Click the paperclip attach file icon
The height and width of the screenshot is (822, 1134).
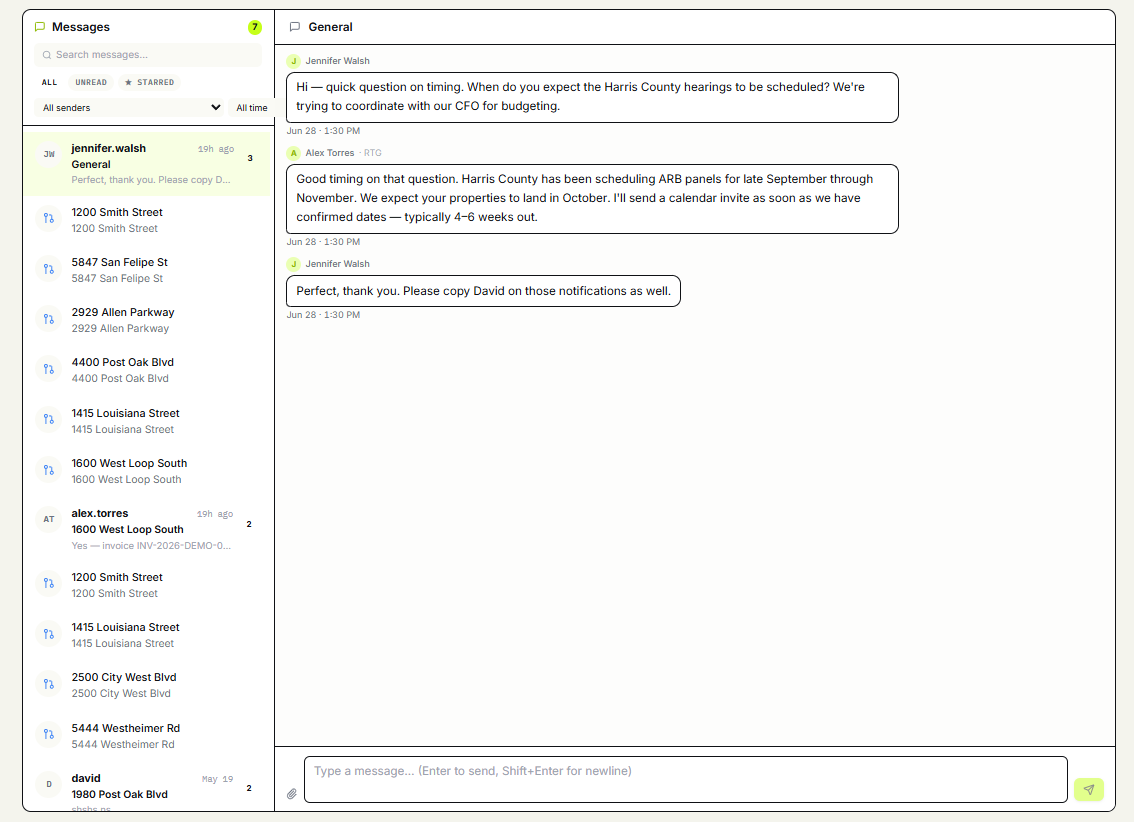click(x=291, y=794)
